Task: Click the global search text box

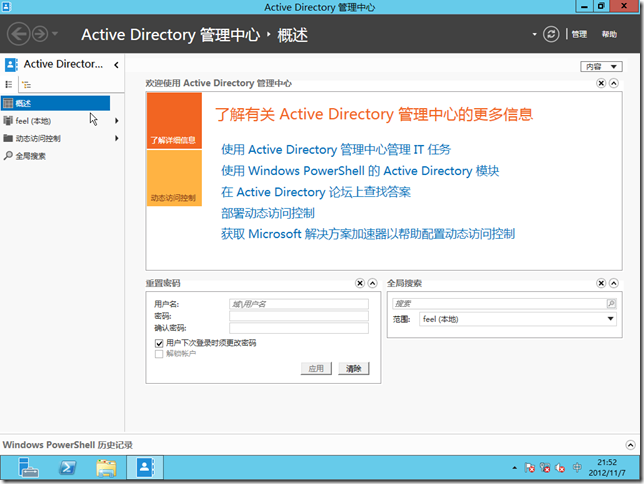Action: point(499,304)
